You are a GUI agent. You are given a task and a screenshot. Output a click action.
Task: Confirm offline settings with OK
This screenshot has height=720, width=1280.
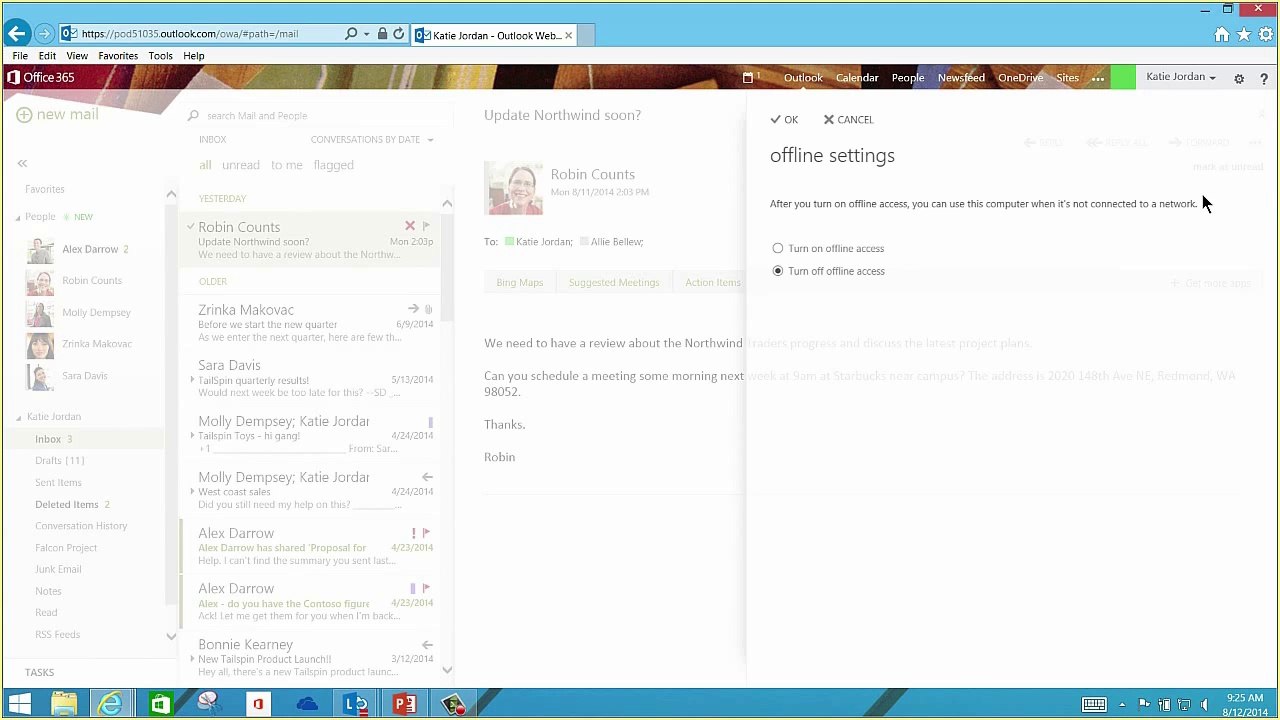click(x=784, y=119)
